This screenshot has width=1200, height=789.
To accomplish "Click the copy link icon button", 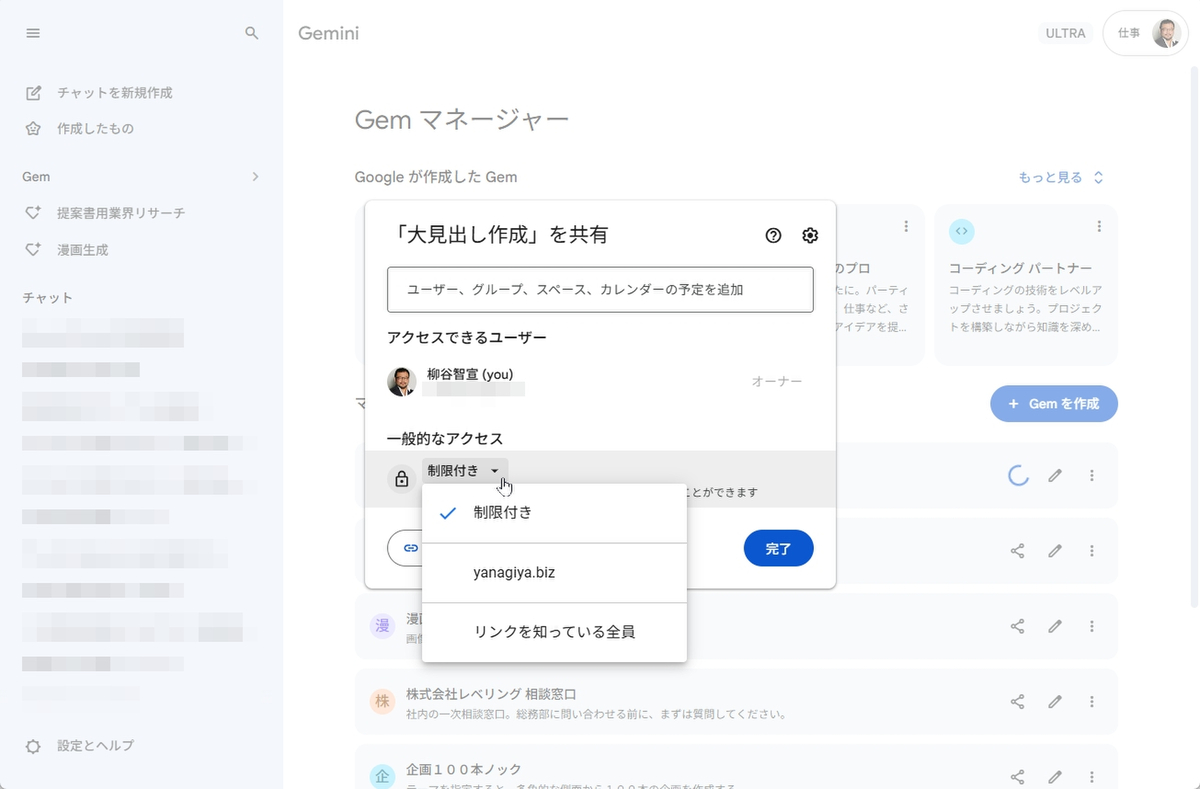I will click(x=410, y=548).
